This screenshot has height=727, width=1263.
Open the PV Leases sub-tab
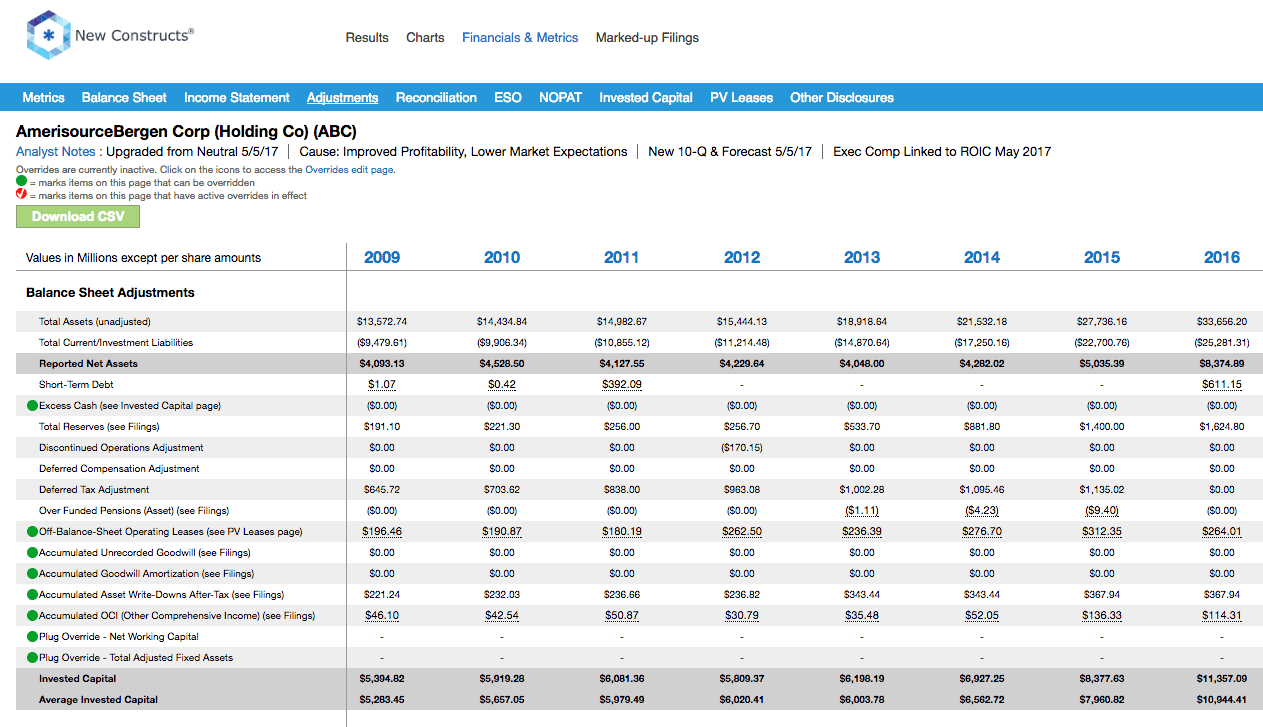[742, 98]
